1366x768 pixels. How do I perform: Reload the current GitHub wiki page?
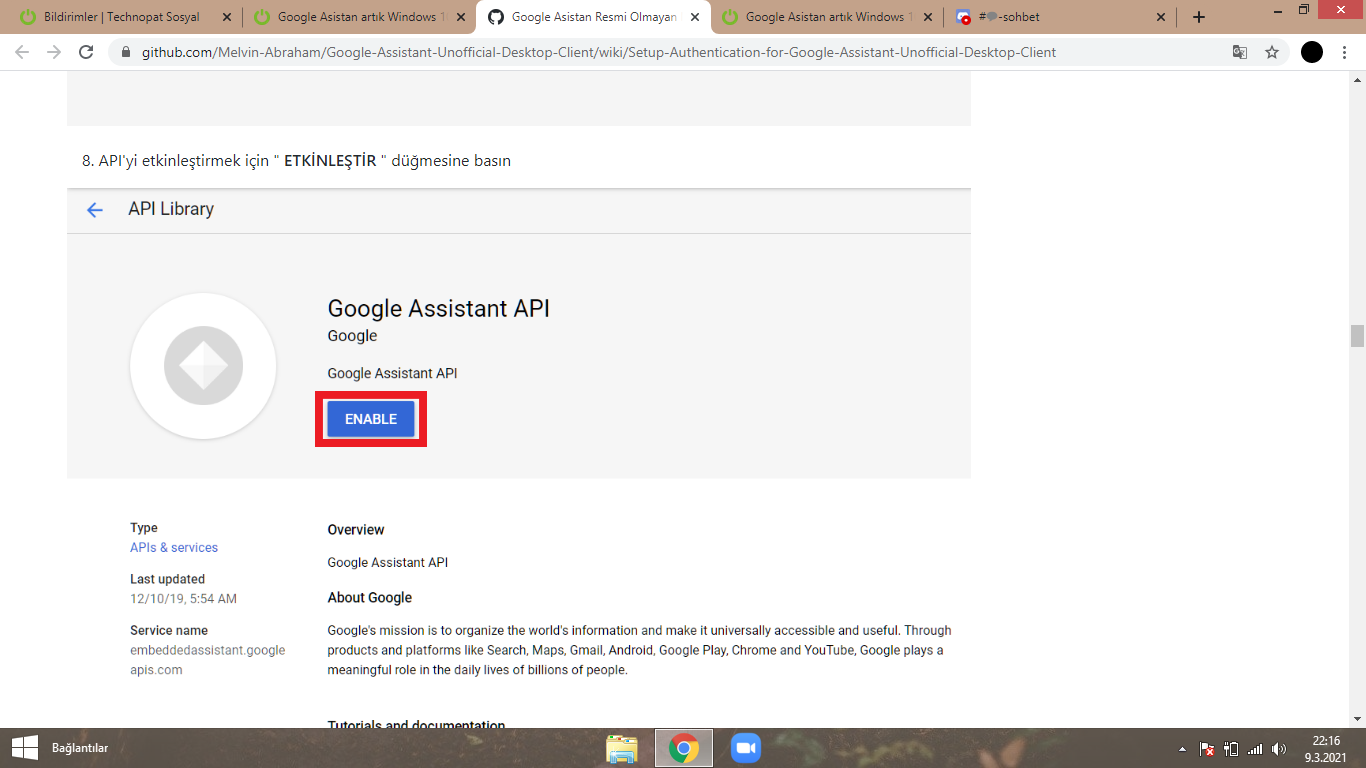86,52
